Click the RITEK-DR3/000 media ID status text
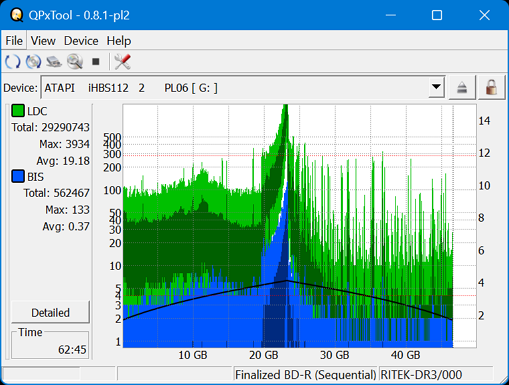Image resolution: width=509 pixels, height=385 pixels. click(x=421, y=375)
